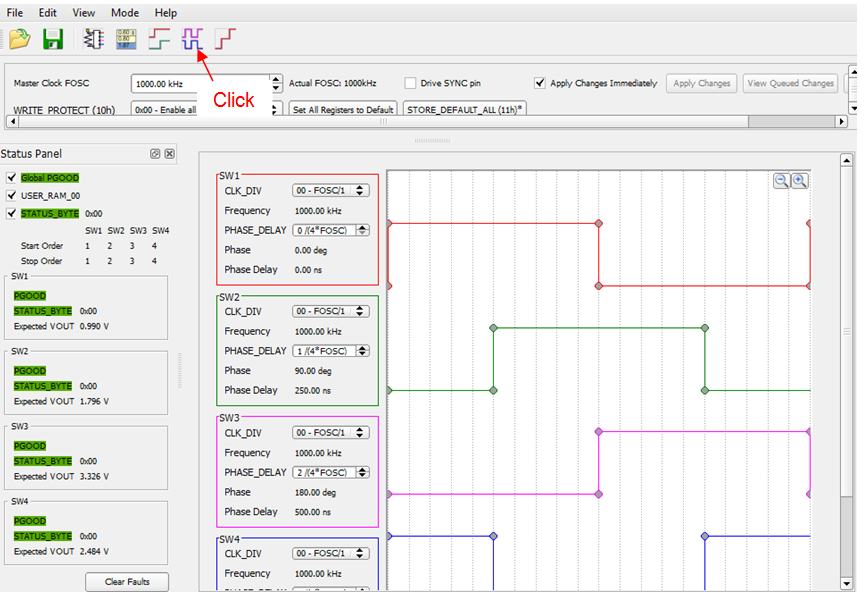Open the SW3 CLK_DIV dropdown
Viewport: 864px width, 600px height.
[x=330, y=433]
